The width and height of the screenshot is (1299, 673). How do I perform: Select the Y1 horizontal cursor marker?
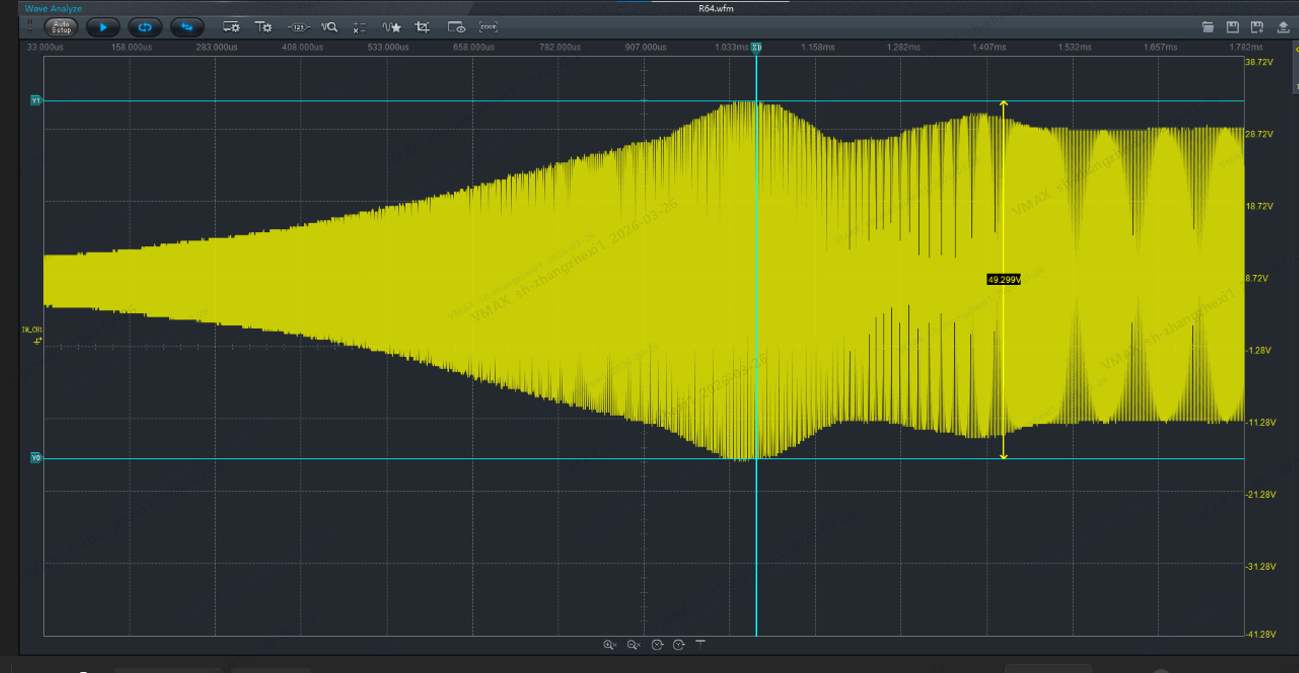pos(36,101)
